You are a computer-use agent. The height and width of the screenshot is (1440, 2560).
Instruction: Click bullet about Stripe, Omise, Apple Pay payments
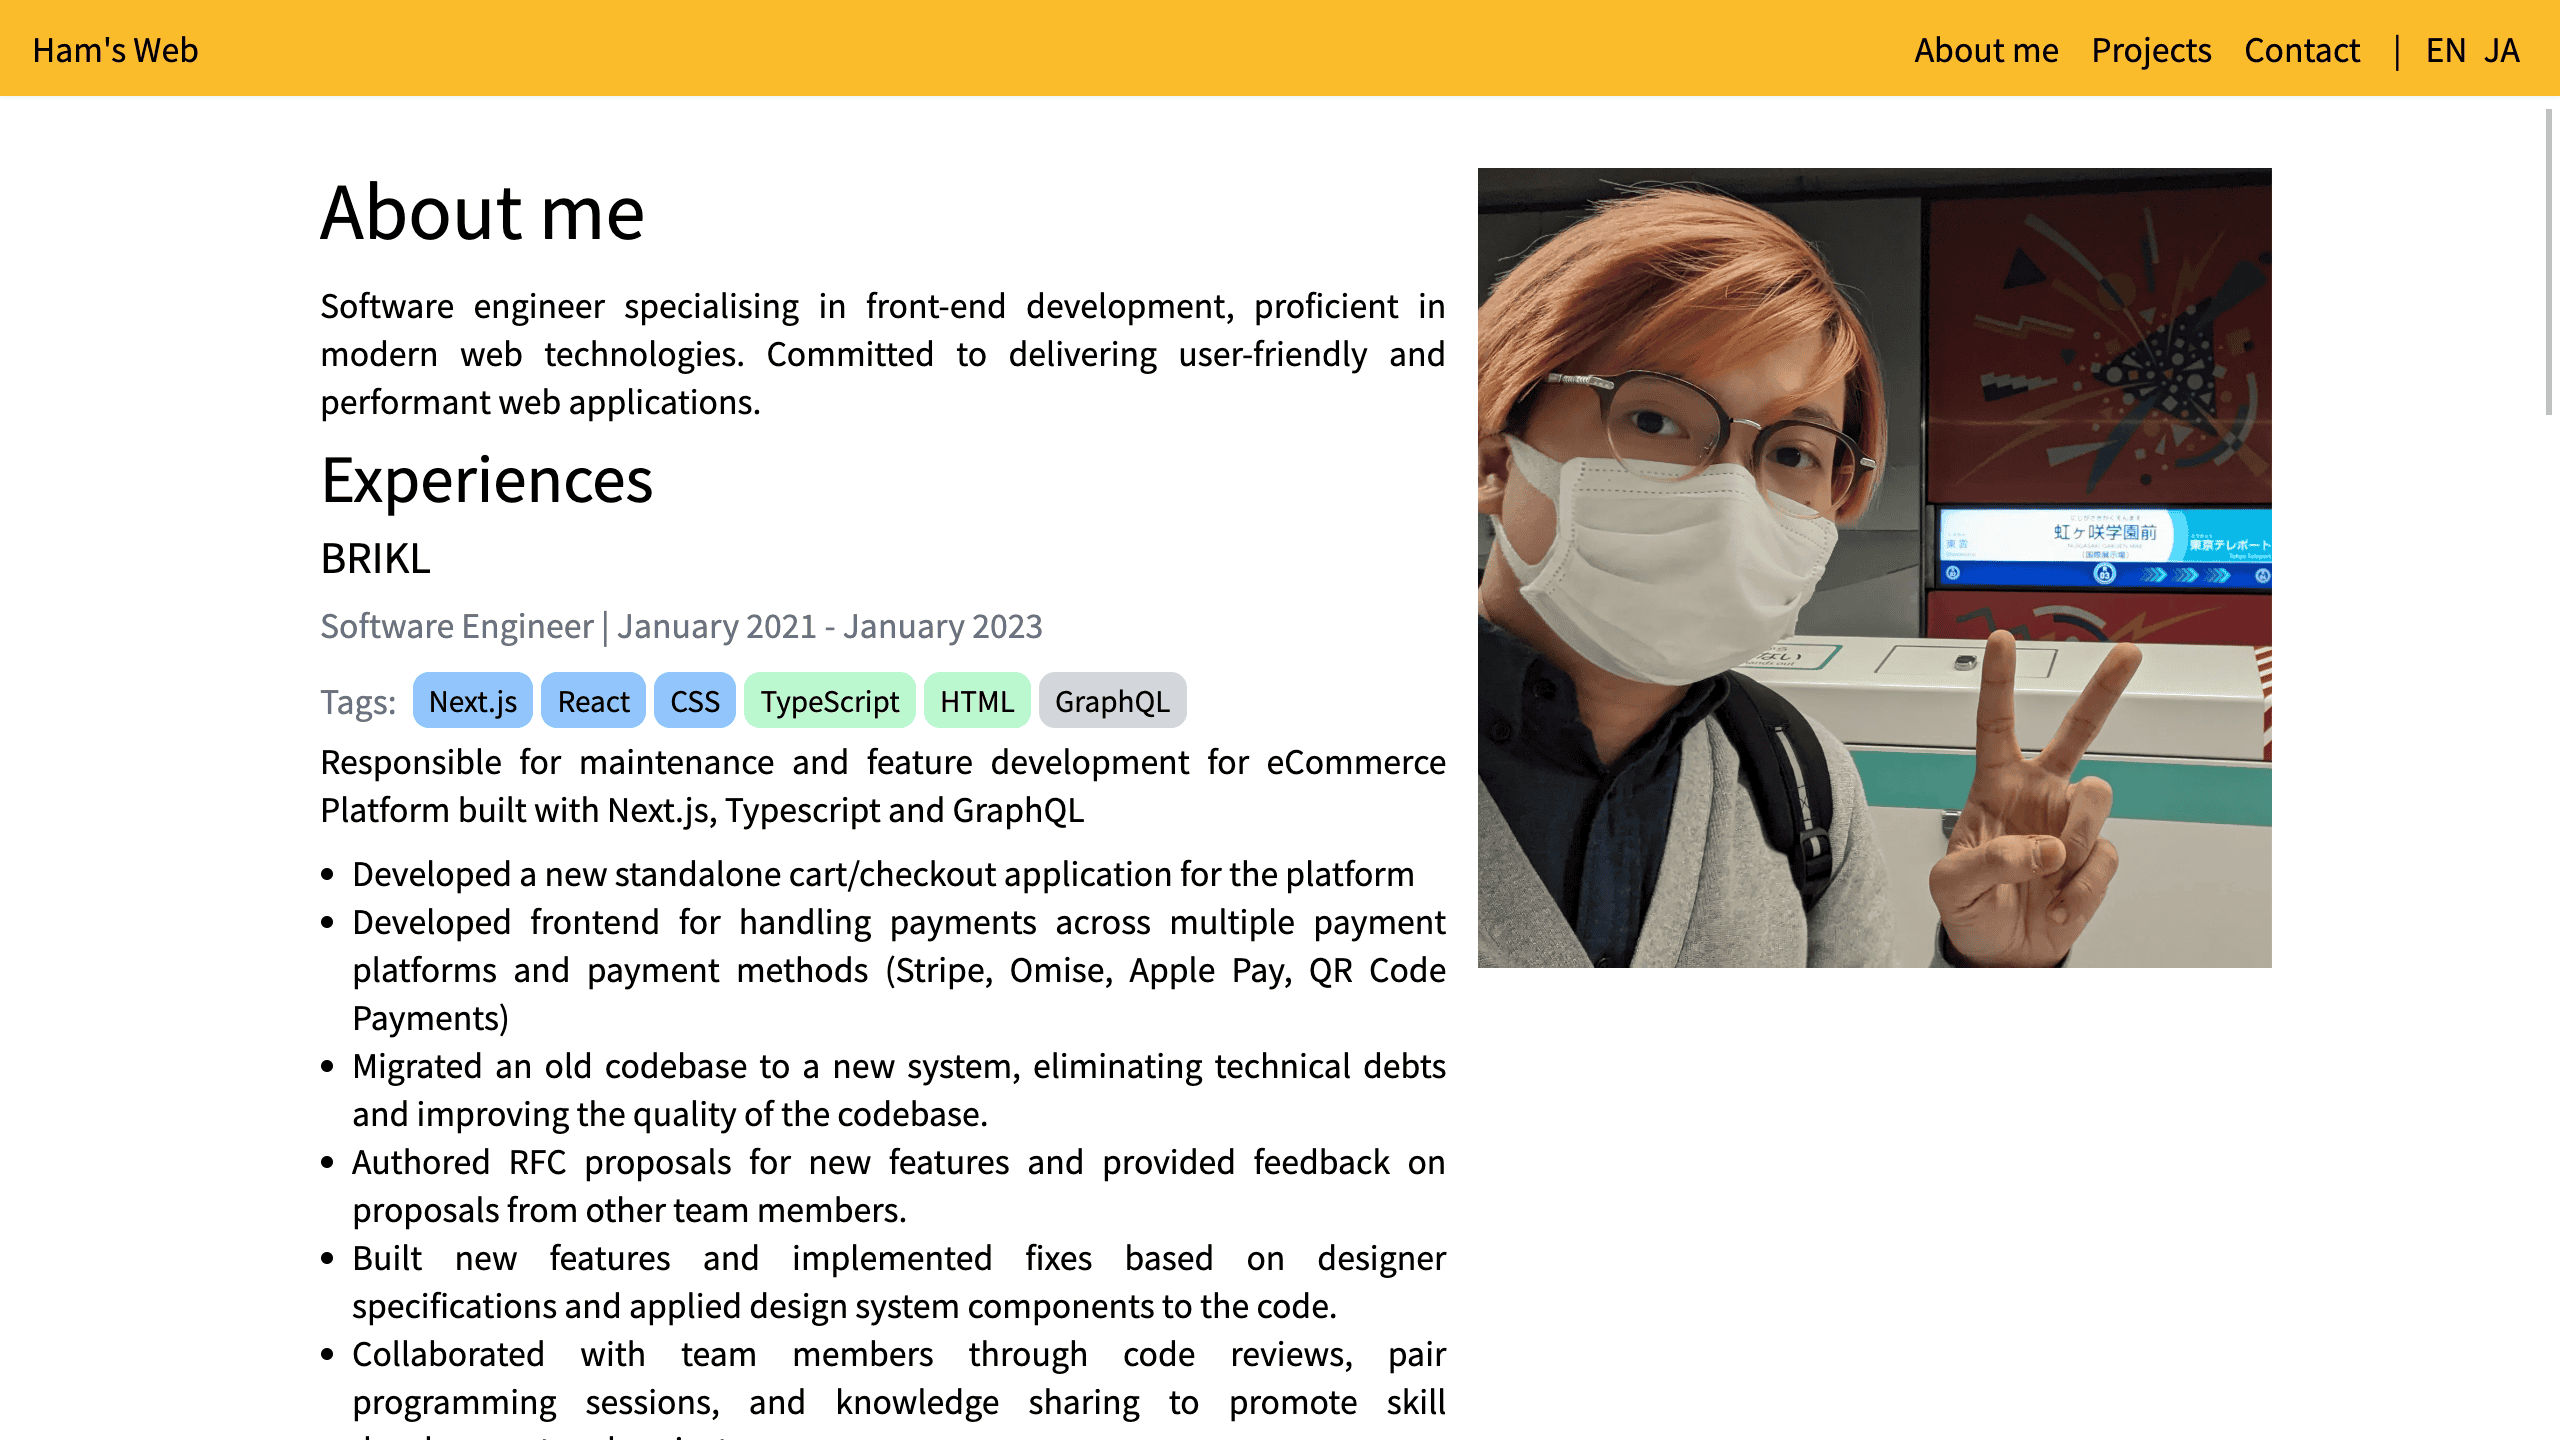click(898, 970)
